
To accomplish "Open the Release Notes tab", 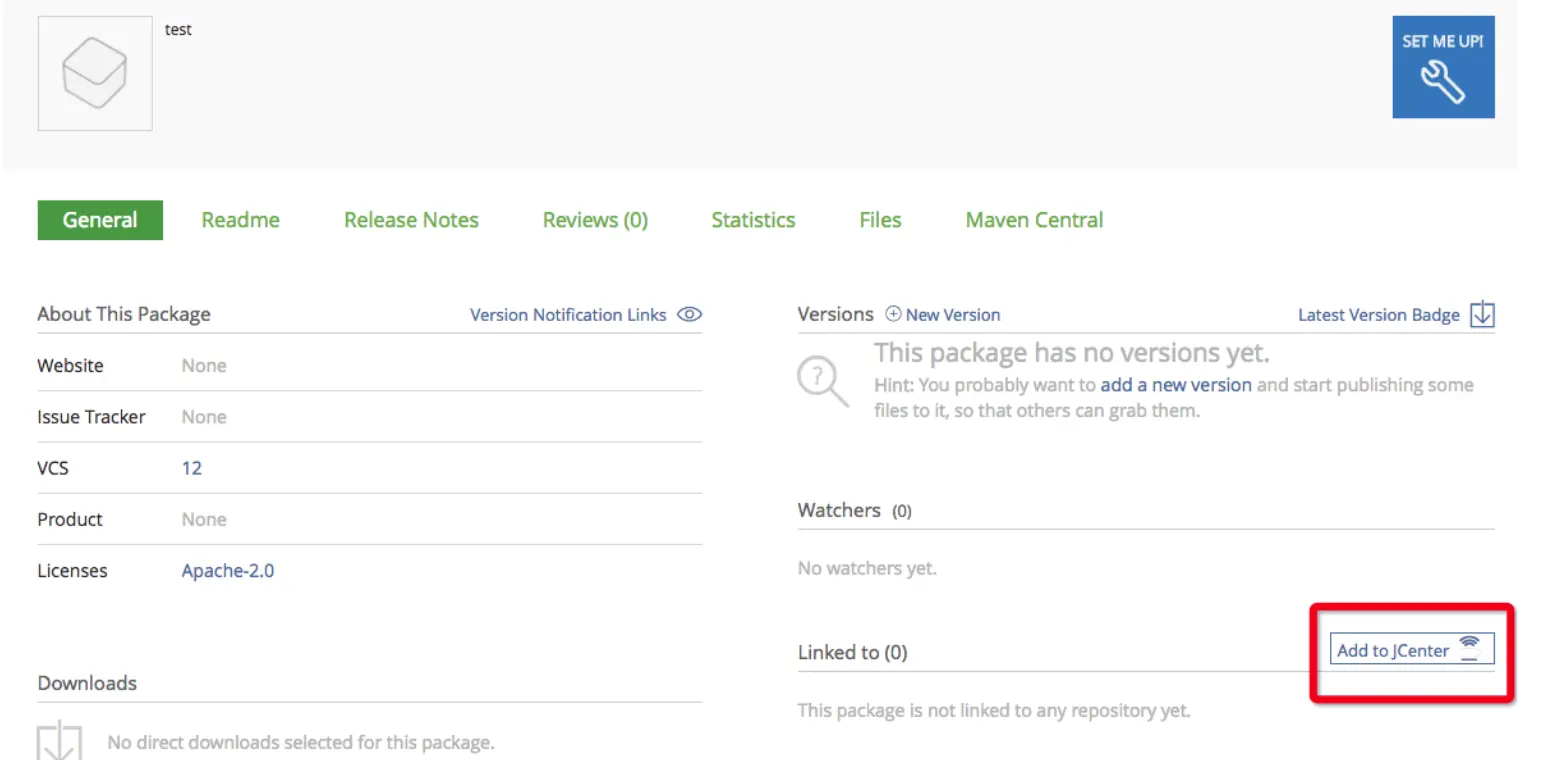I will [x=411, y=220].
